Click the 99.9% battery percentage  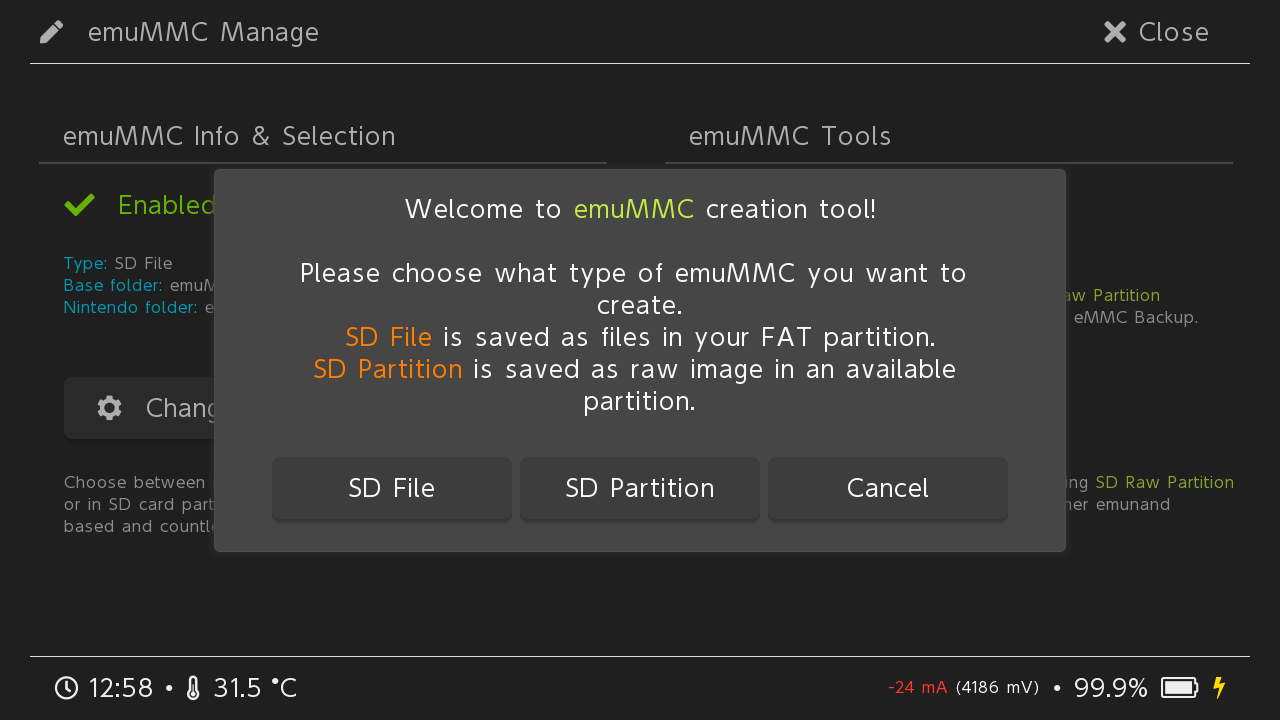(1110, 688)
